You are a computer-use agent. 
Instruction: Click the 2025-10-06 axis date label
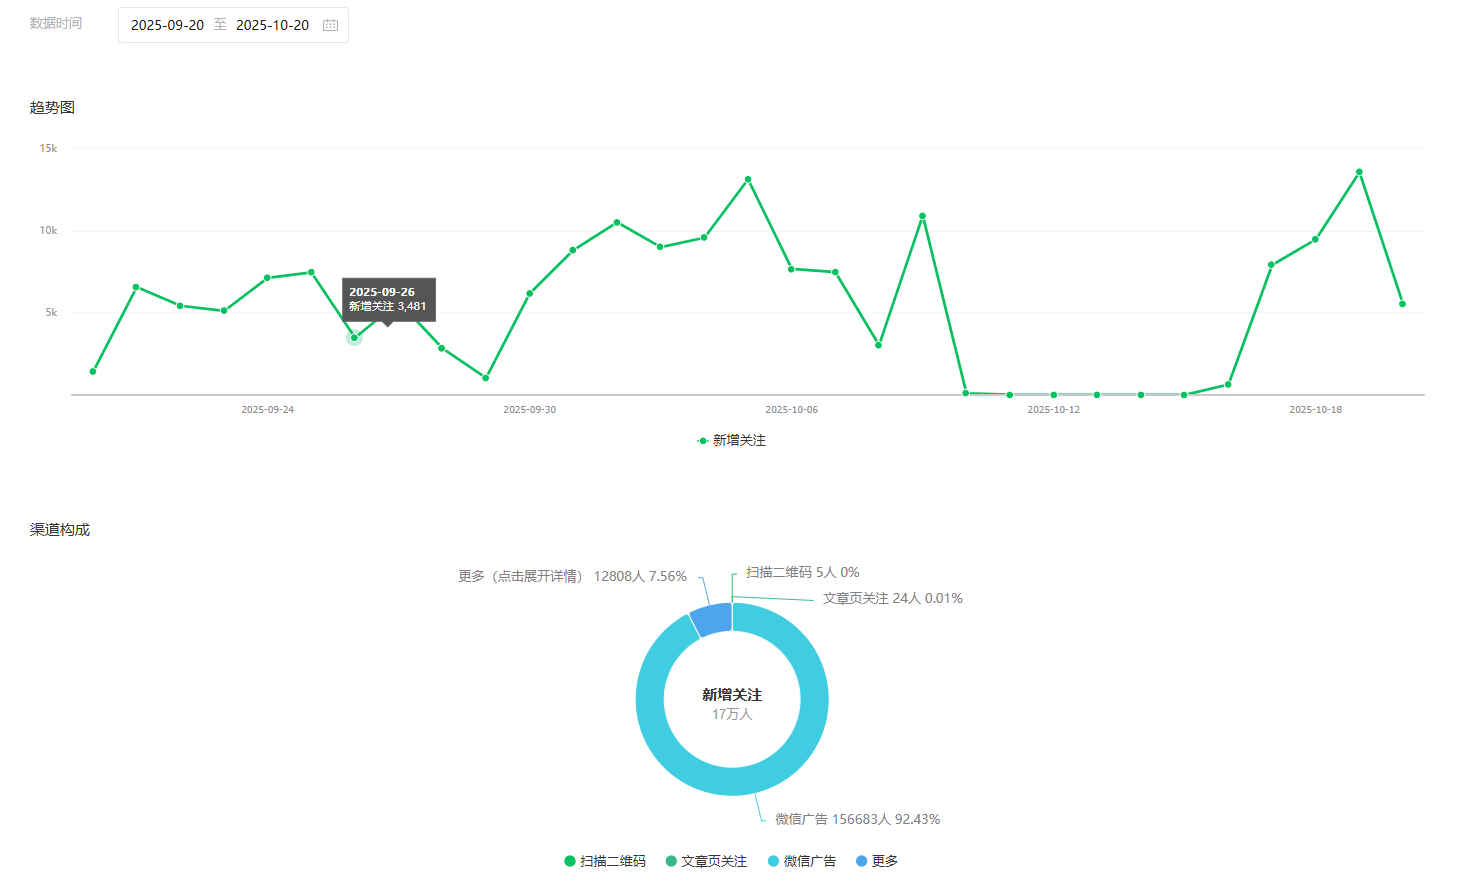tap(791, 410)
